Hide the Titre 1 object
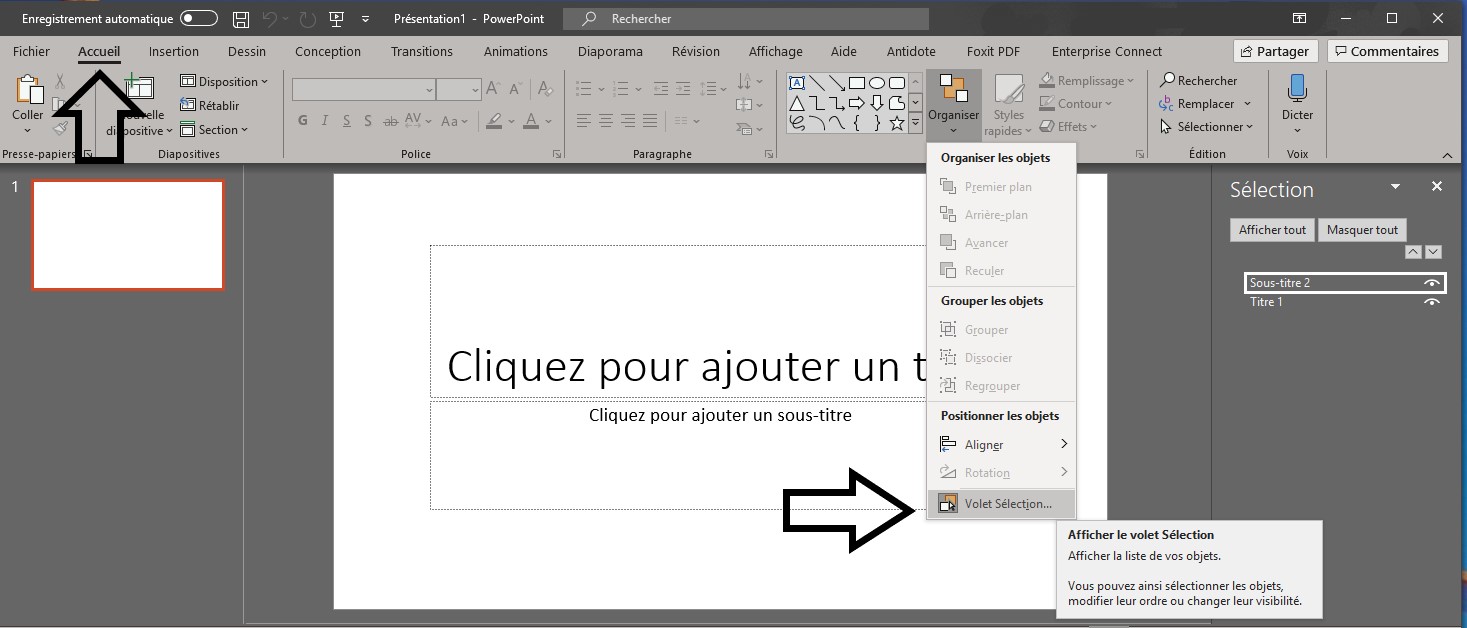This screenshot has width=1467, height=628. 1431,301
